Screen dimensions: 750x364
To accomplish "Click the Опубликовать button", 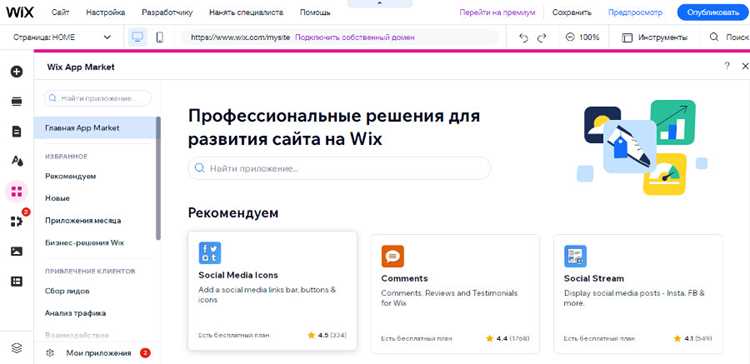I will (x=713, y=12).
